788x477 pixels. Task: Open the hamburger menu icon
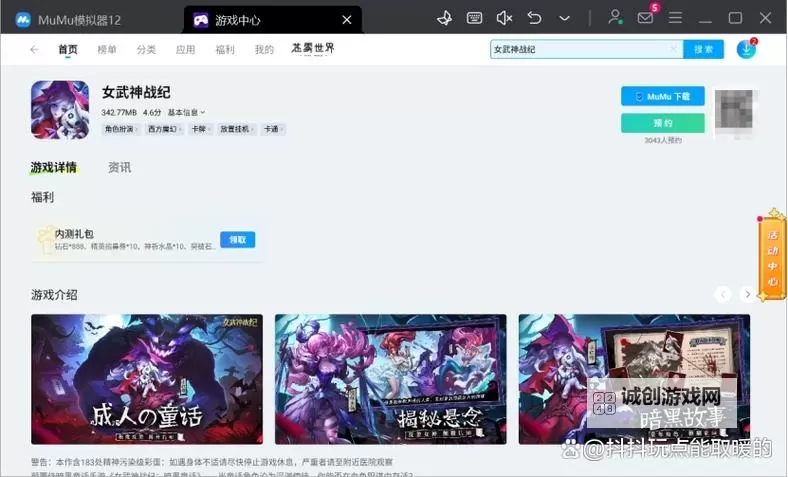pos(675,18)
